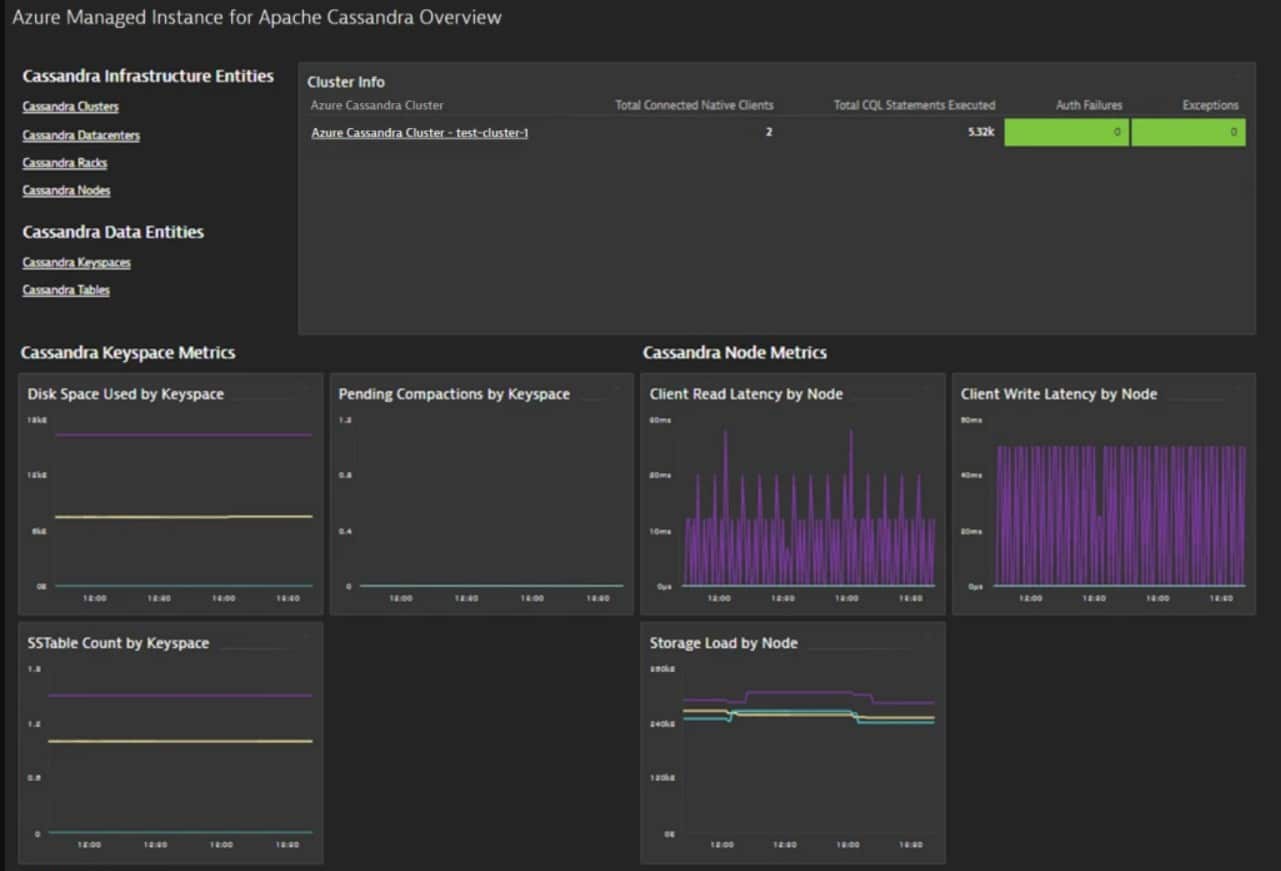The height and width of the screenshot is (871, 1281).
Task: Click the Cluster Info section header
Action: 346,81
